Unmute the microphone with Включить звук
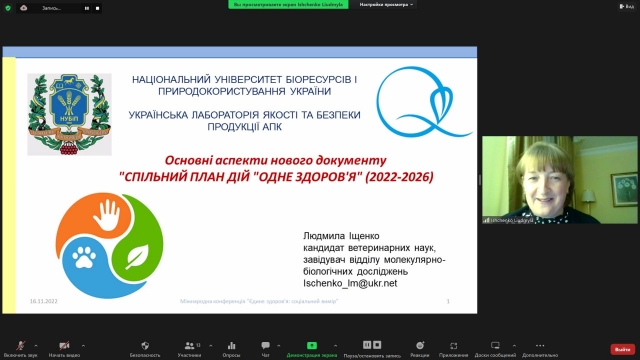 click(20, 349)
